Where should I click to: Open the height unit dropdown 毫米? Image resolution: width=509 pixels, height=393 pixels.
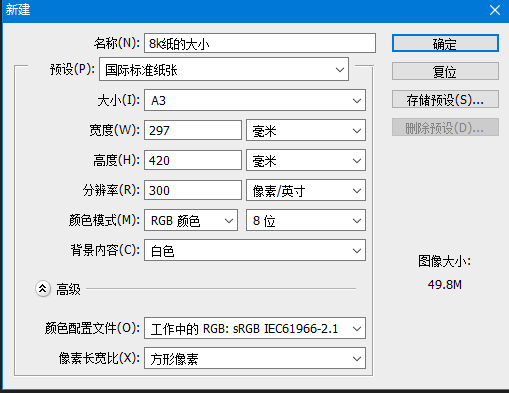306,160
